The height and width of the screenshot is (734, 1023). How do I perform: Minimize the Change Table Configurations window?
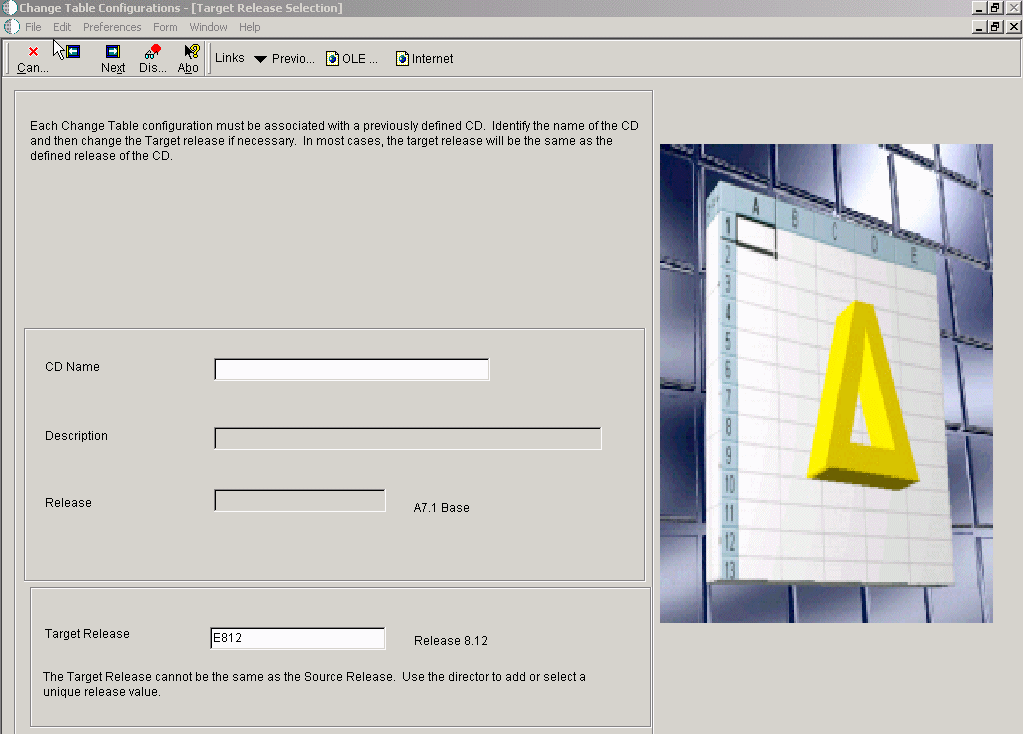point(979,8)
